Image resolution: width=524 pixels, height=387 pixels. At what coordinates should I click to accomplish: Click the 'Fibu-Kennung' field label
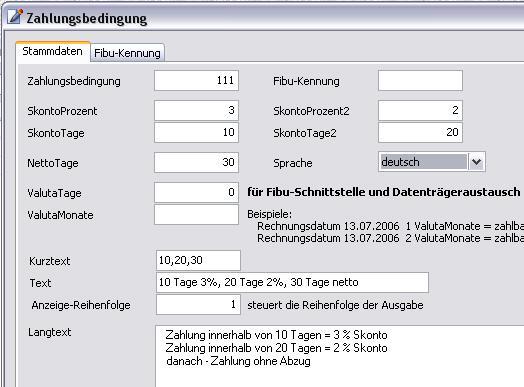[x=306, y=81]
